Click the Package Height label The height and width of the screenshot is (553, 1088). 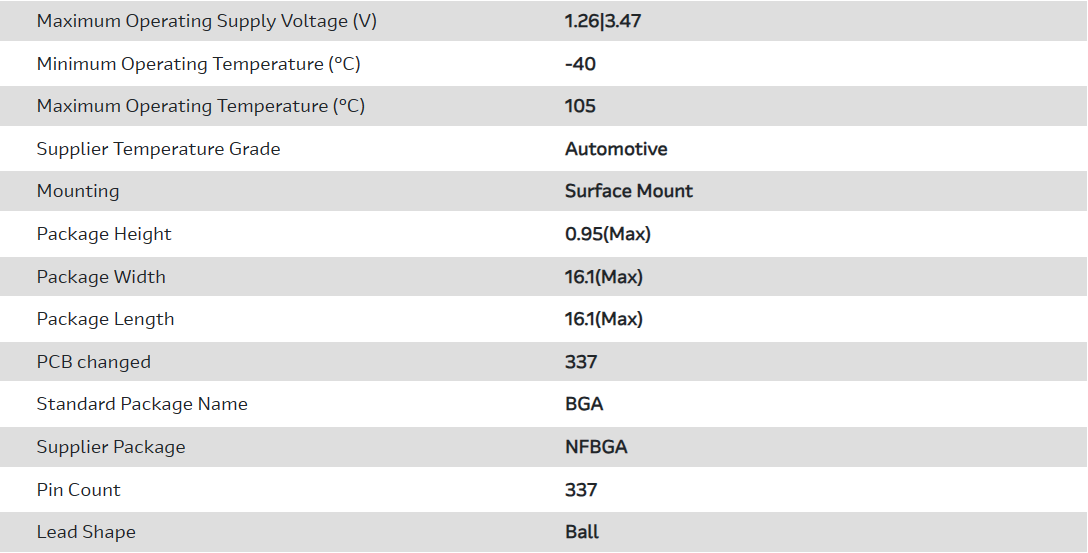pos(104,234)
